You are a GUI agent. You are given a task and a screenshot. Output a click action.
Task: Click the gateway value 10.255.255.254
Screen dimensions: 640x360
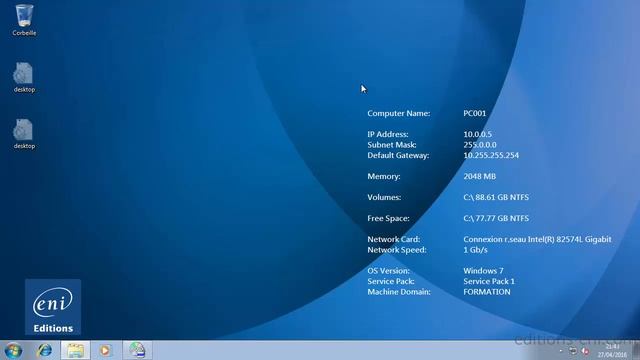point(491,156)
